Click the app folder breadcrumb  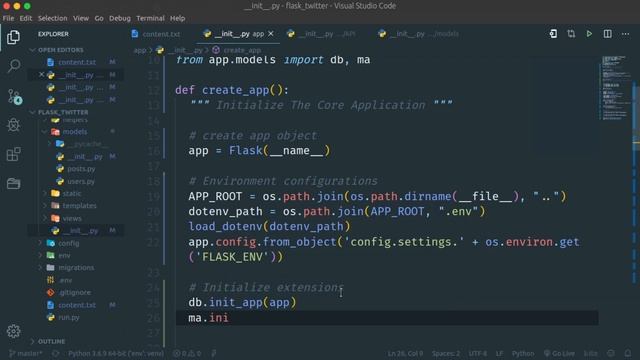140,50
